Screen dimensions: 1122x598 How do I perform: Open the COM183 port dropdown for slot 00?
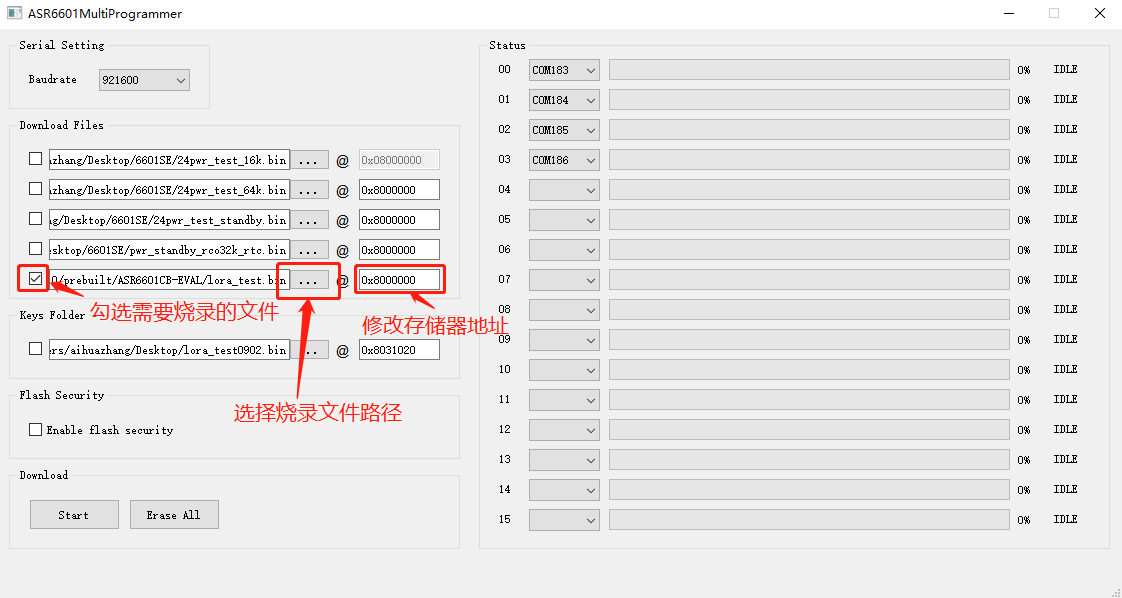tap(564, 70)
